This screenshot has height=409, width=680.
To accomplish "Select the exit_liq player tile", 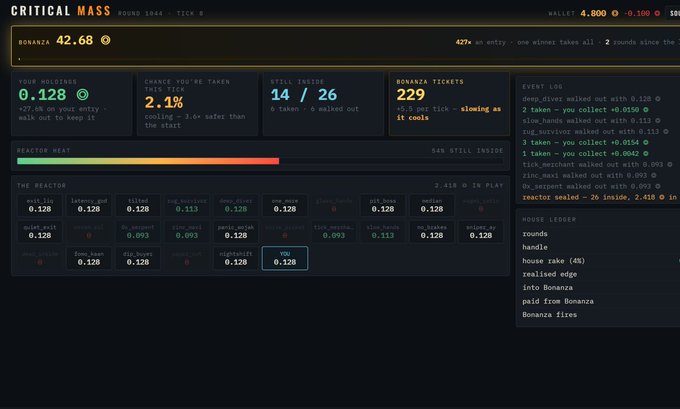I will point(40,205).
